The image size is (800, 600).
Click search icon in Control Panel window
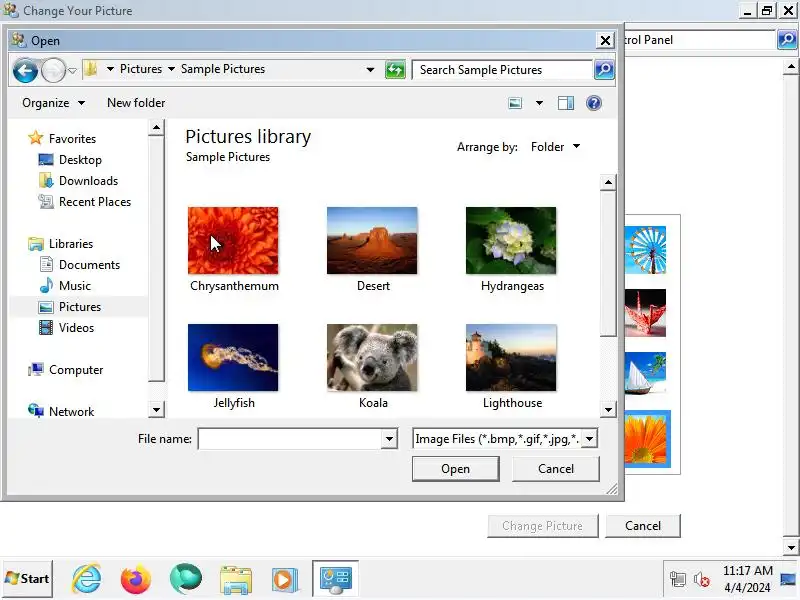[787, 39]
